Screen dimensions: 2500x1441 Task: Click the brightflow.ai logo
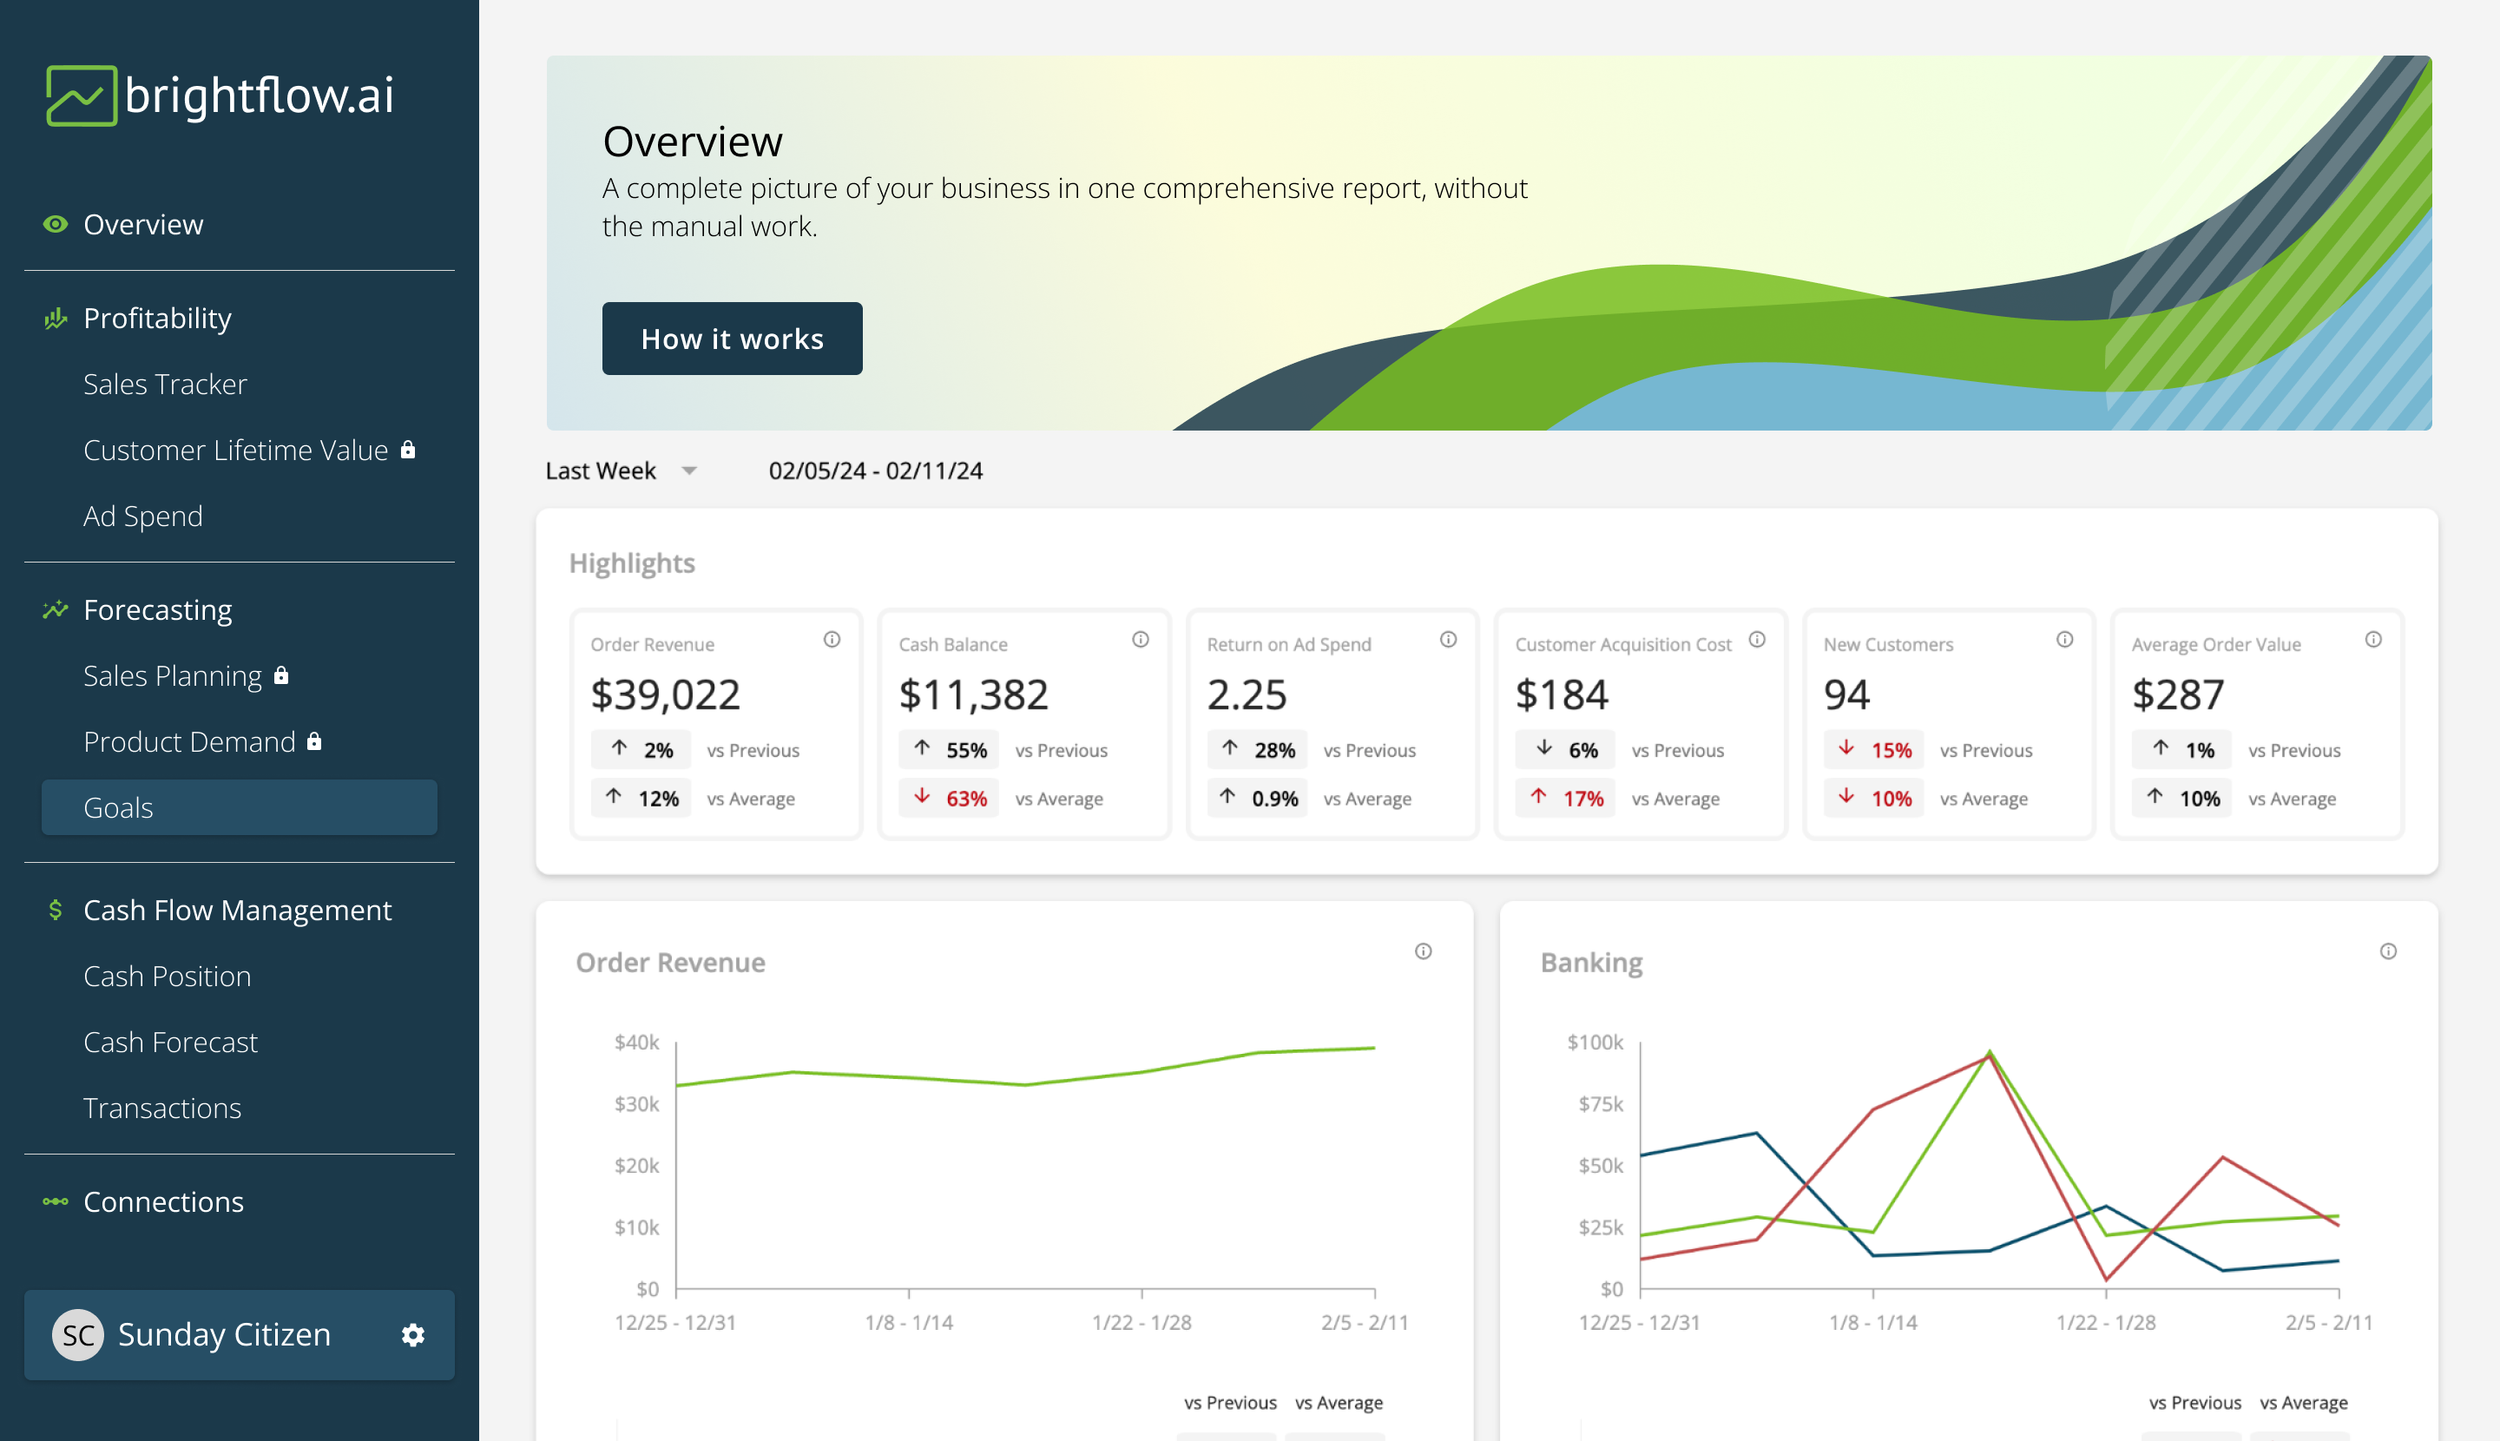220,96
